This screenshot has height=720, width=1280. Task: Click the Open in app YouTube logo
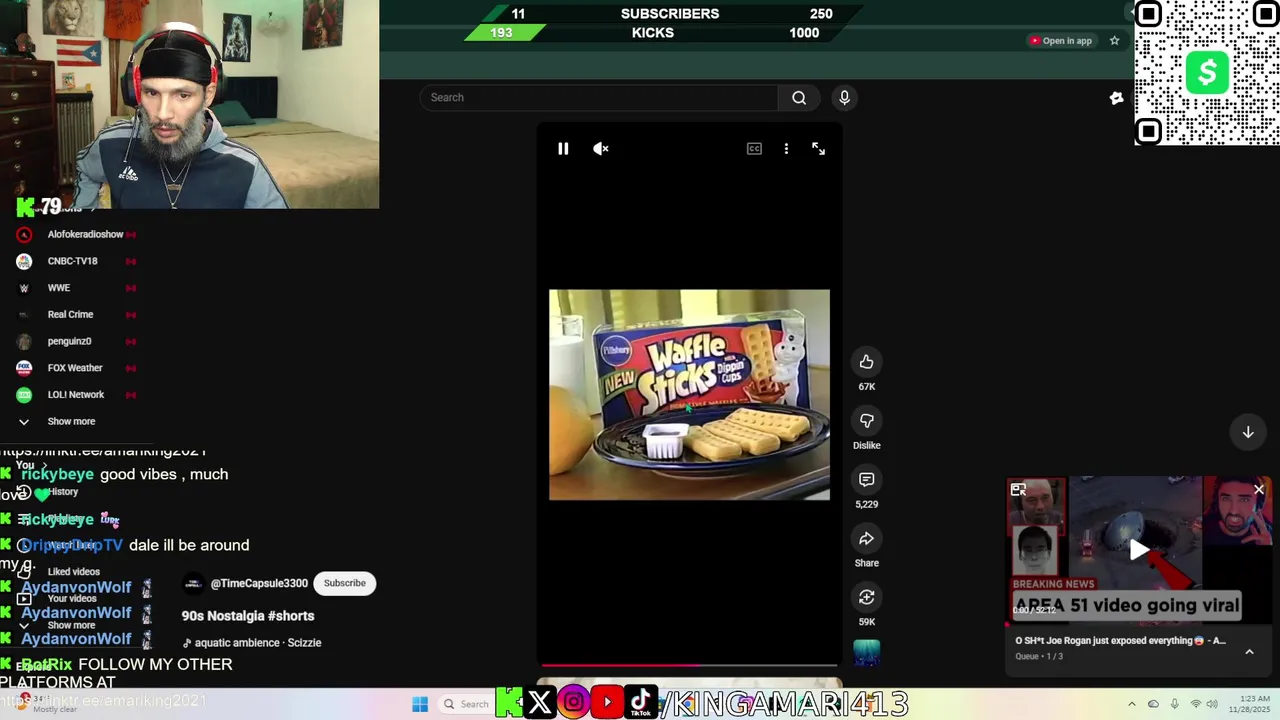[1034, 41]
